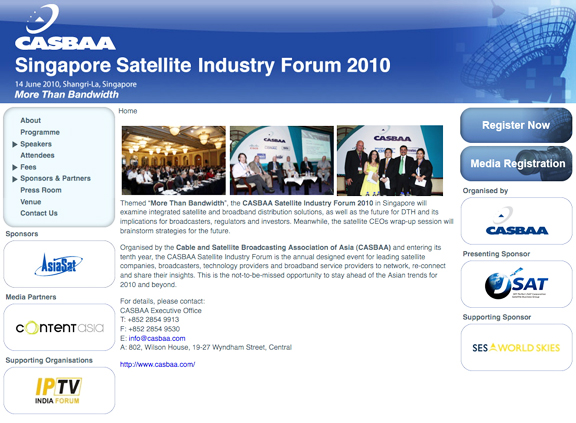576x423 pixels.
Task: Open the Press Room link
Action: (x=41, y=190)
